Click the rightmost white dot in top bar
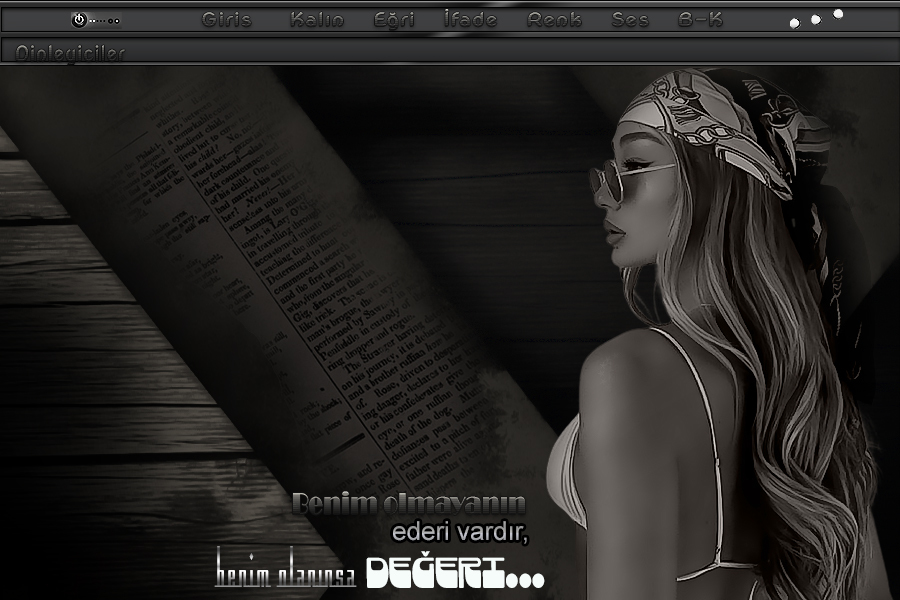Viewport: 900px width, 600px height. [838, 14]
